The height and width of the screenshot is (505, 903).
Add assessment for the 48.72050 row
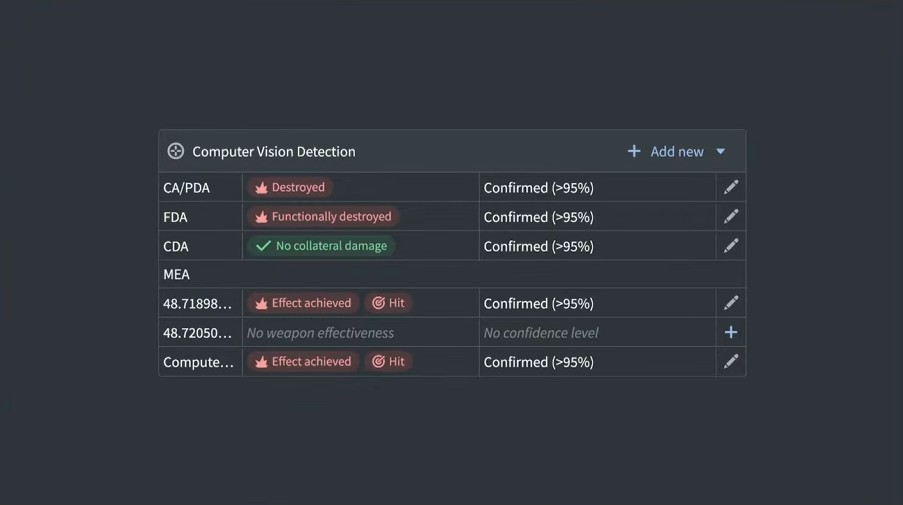coord(731,332)
